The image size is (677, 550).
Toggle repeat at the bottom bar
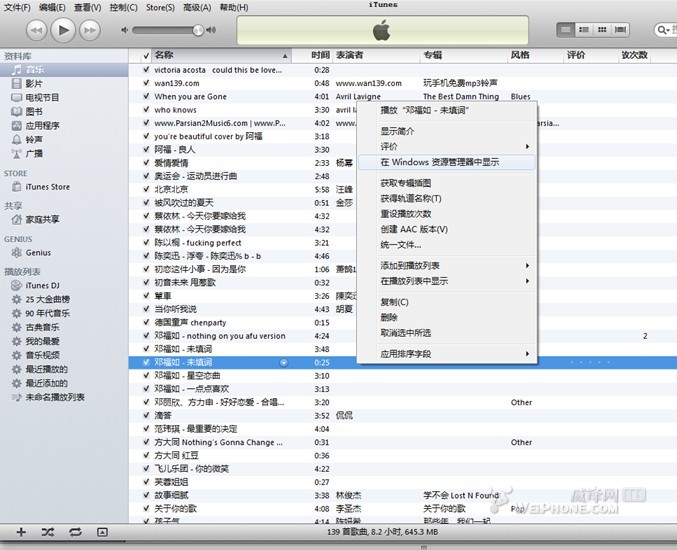[75, 532]
